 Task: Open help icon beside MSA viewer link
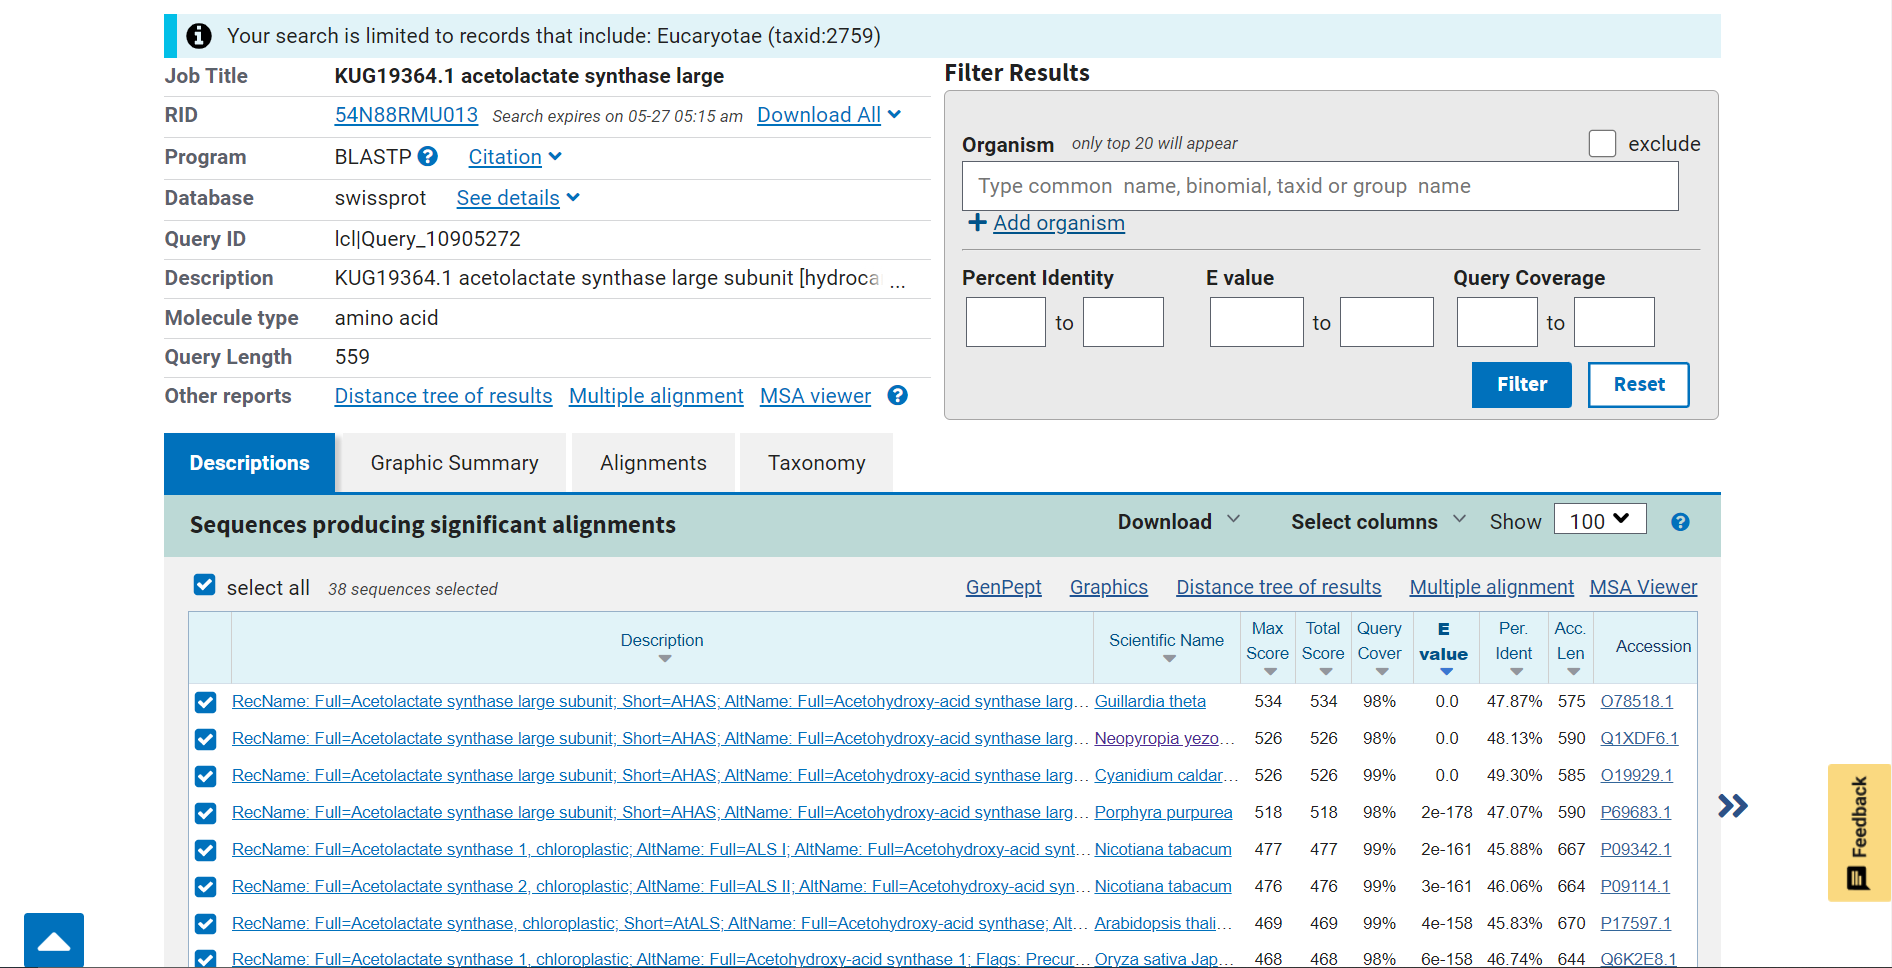click(x=898, y=395)
